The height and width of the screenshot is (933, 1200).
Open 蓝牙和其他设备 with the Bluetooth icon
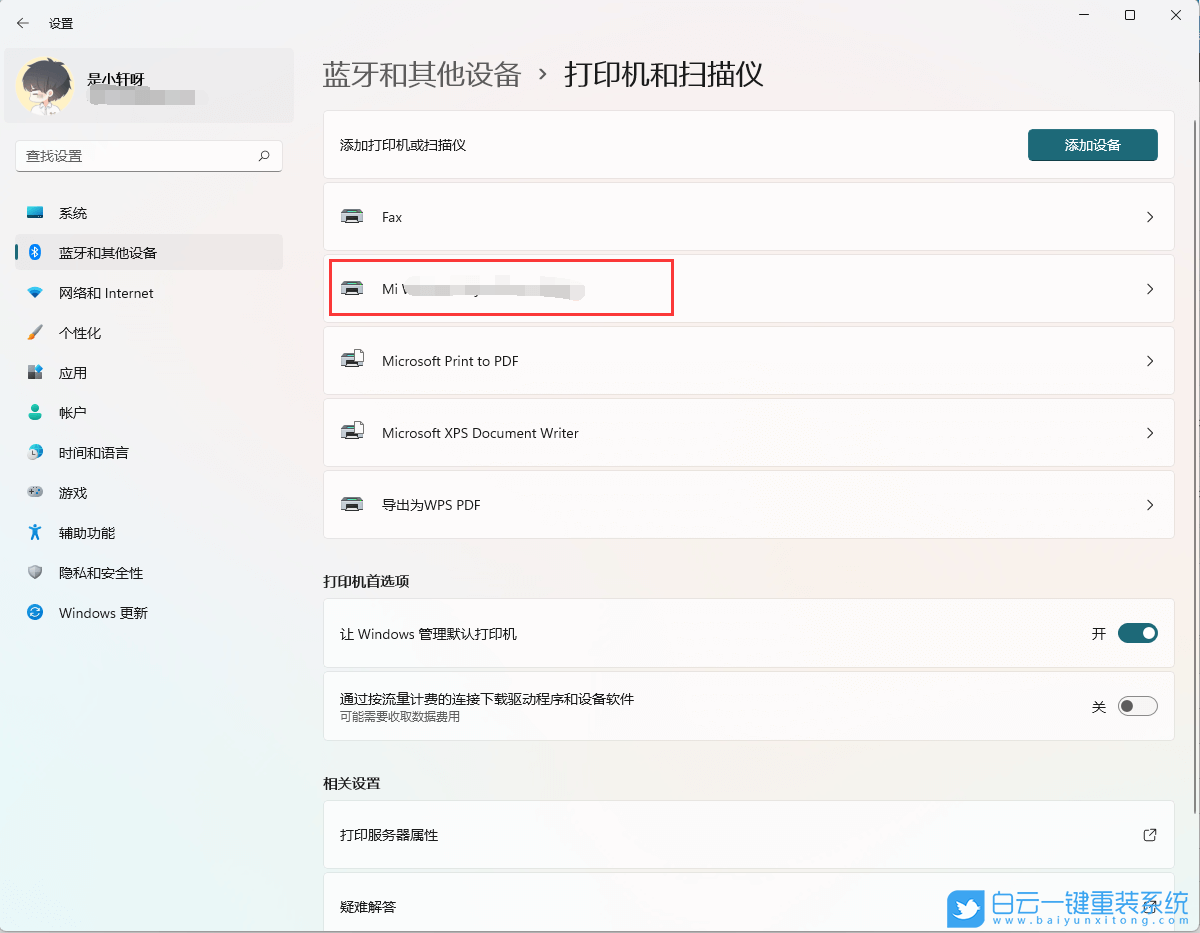click(35, 252)
